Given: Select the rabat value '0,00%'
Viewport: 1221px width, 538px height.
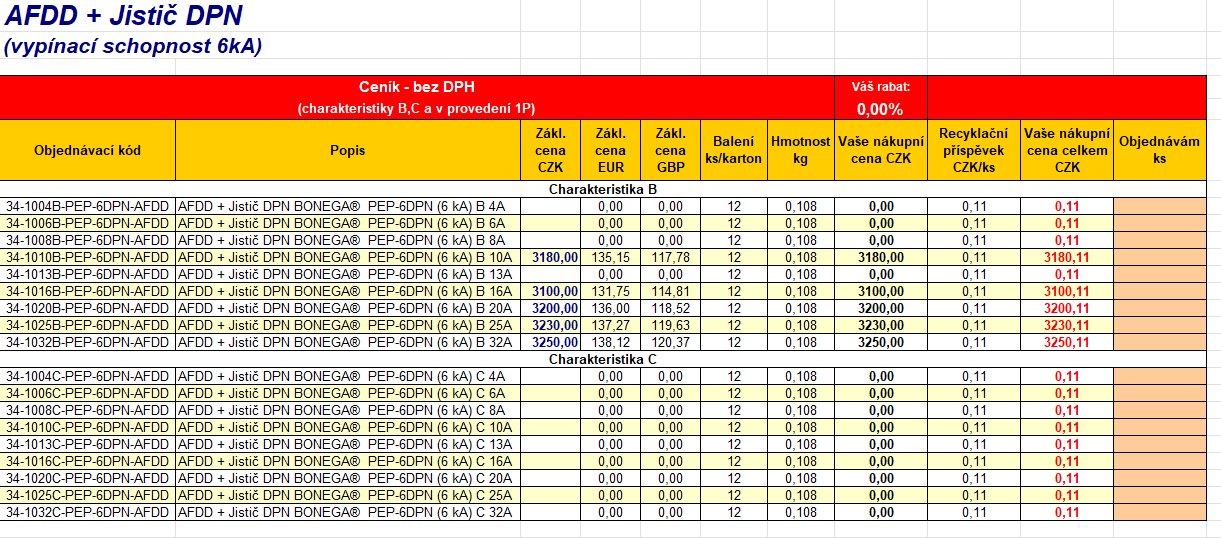Looking at the screenshot, I should pyautogui.click(x=881, y=109).
